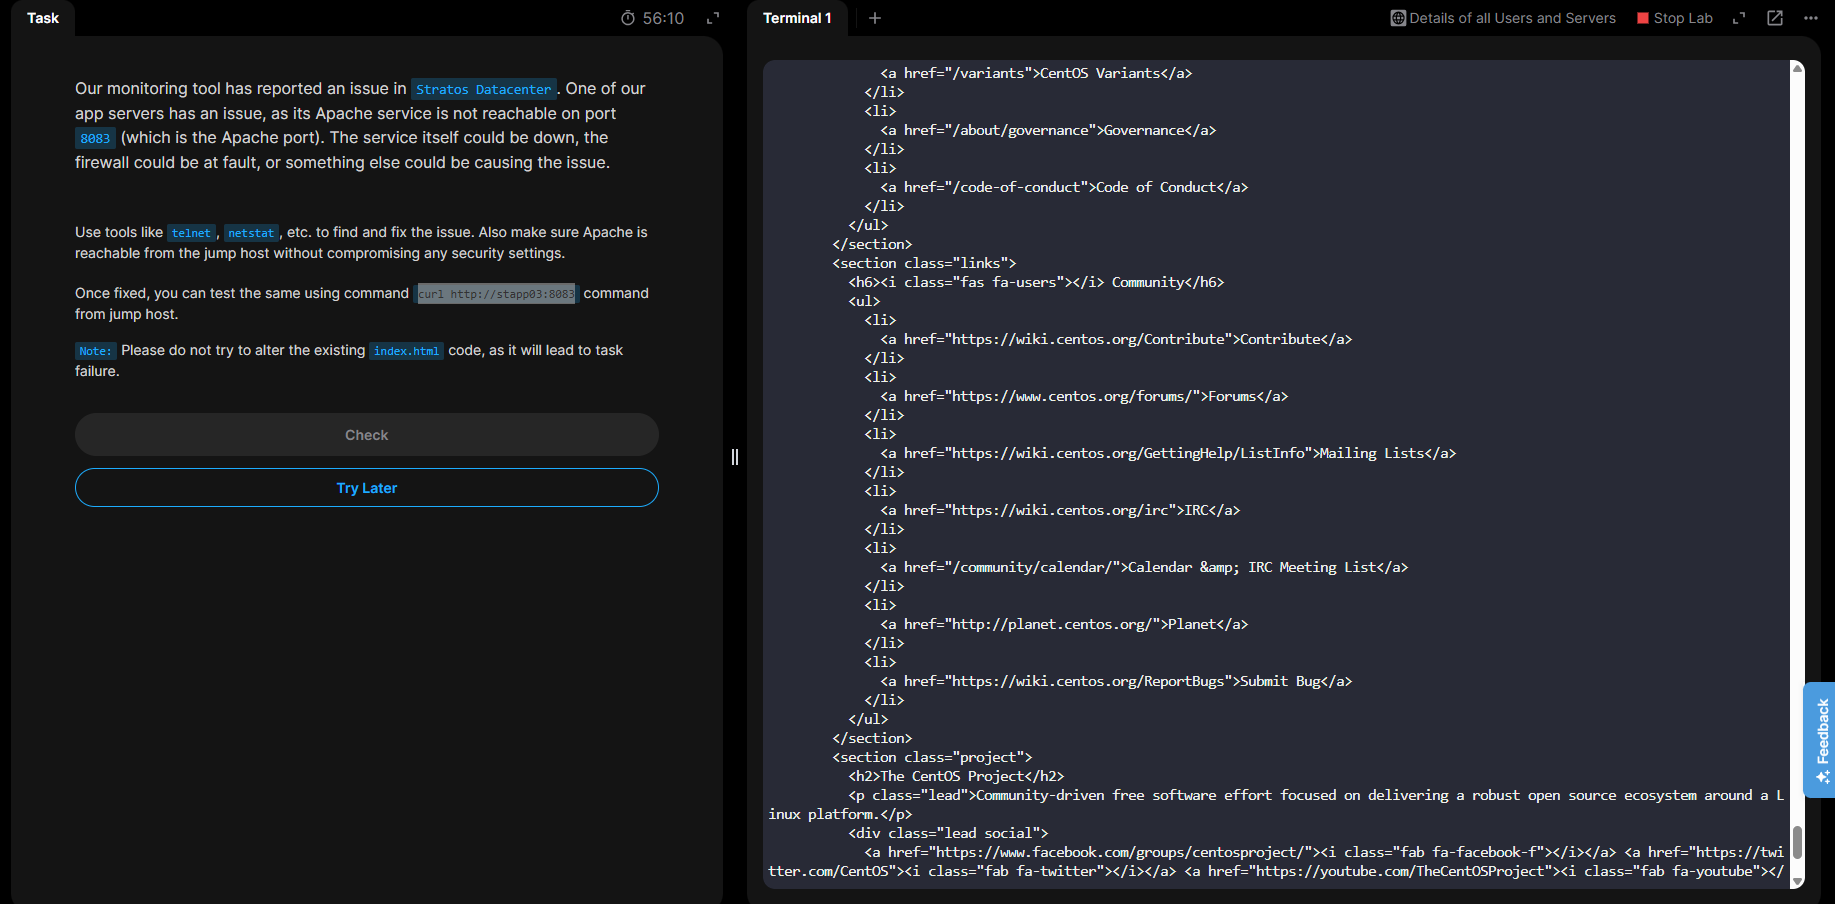Click the CentOS Variants terminal line
Image resolution: width=1835 pixels, height=904 pixels.
click(1036, 73)
